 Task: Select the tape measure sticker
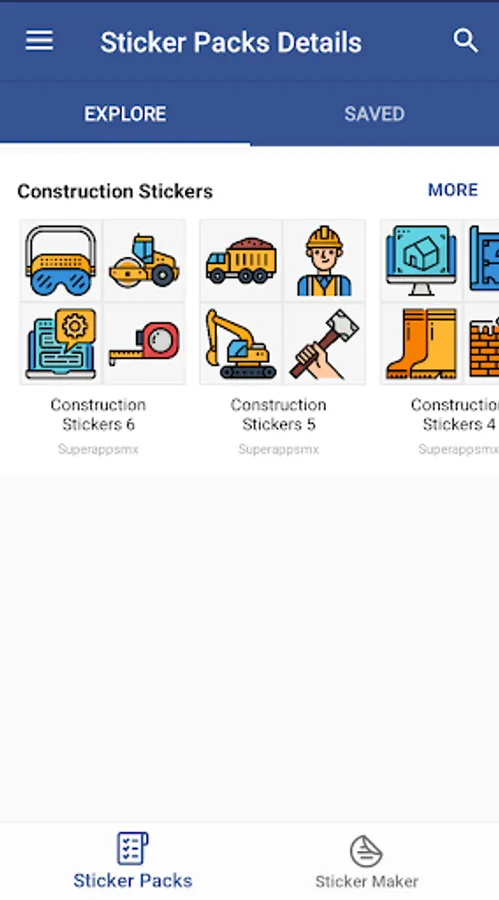click(144, 343)
